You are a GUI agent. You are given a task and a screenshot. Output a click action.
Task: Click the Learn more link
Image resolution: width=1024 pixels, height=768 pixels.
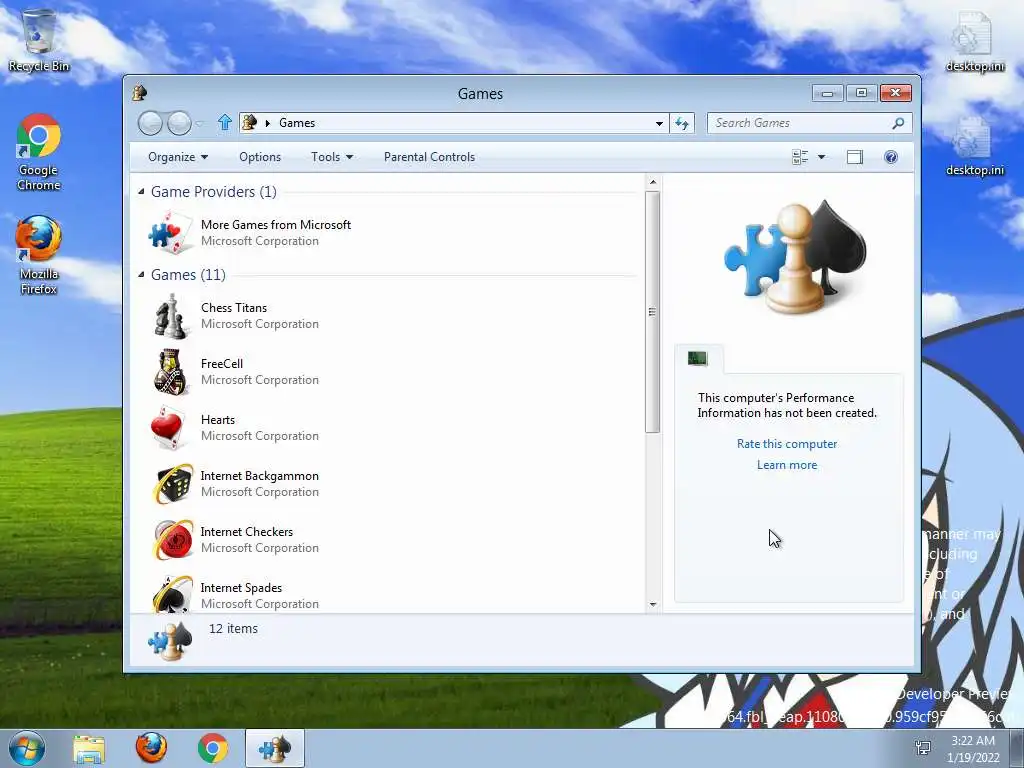[787, 464]
